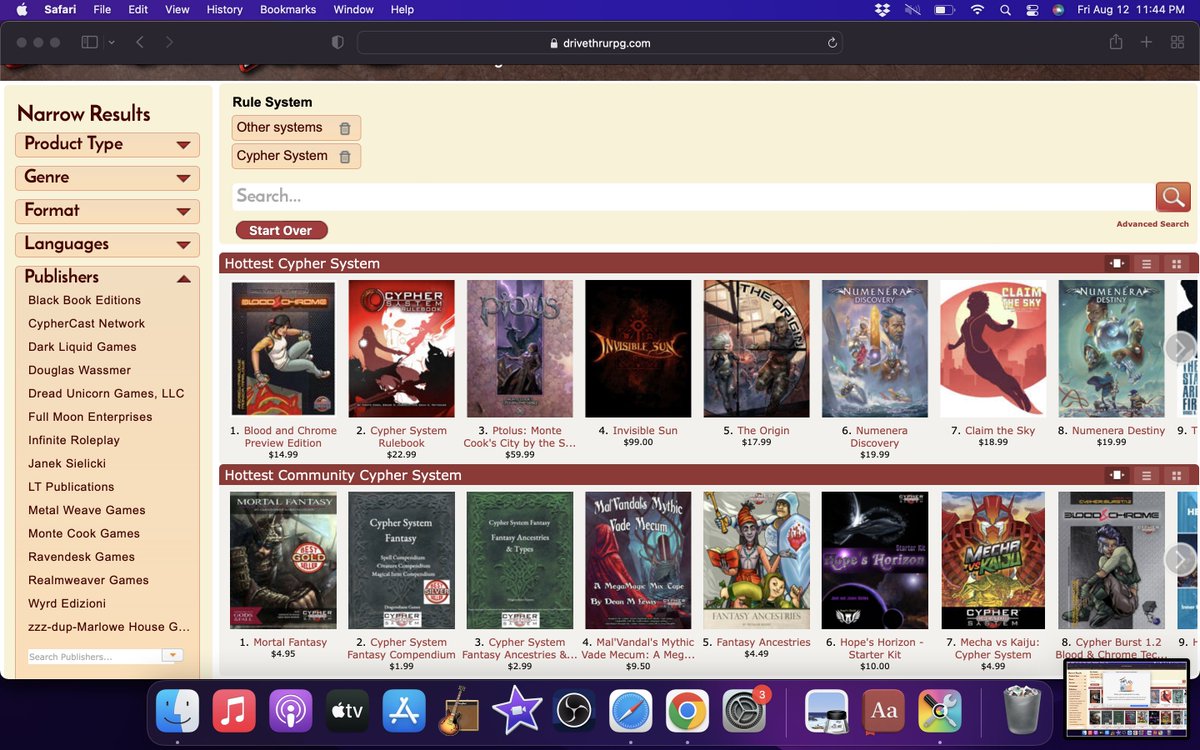
Task: Open the Safari Share button
Action: 1116,42
